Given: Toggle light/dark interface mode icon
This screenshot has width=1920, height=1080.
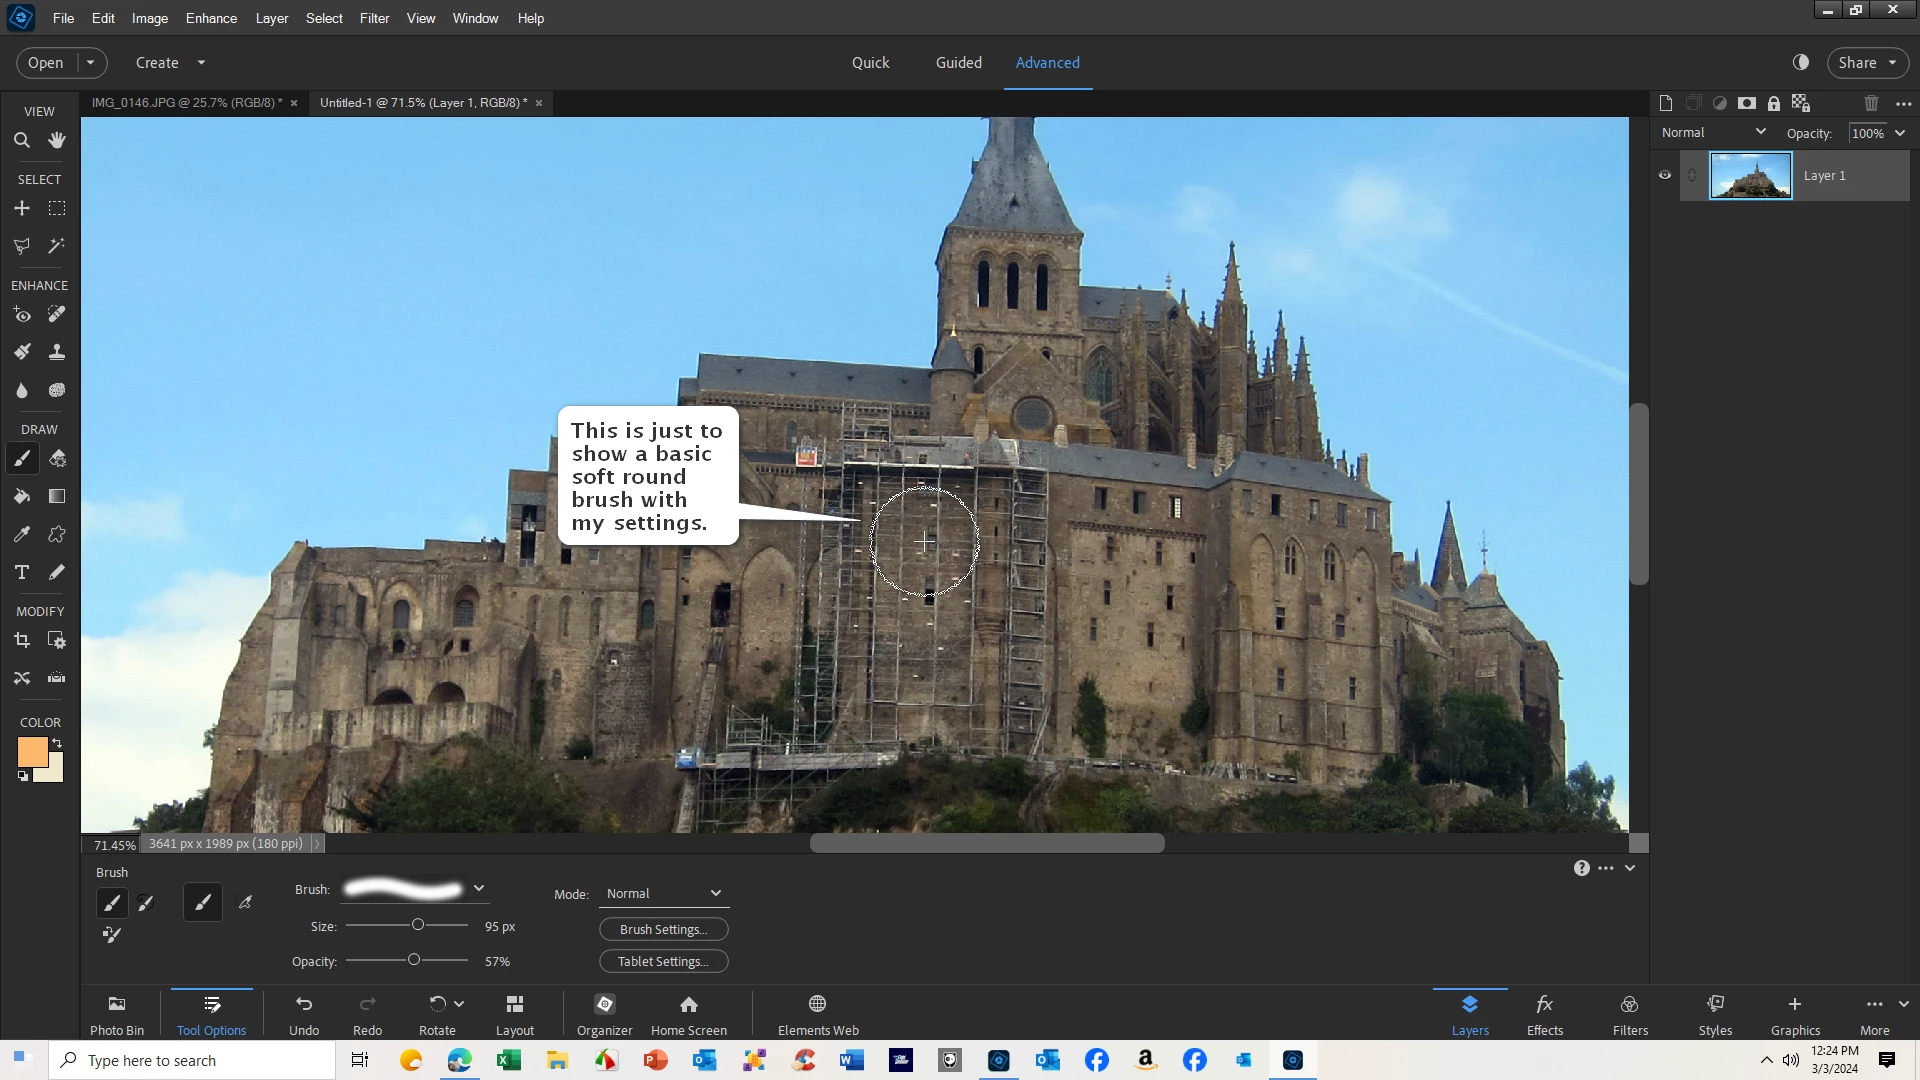Looking at the screenshot, I should [x=1801, y=62].
